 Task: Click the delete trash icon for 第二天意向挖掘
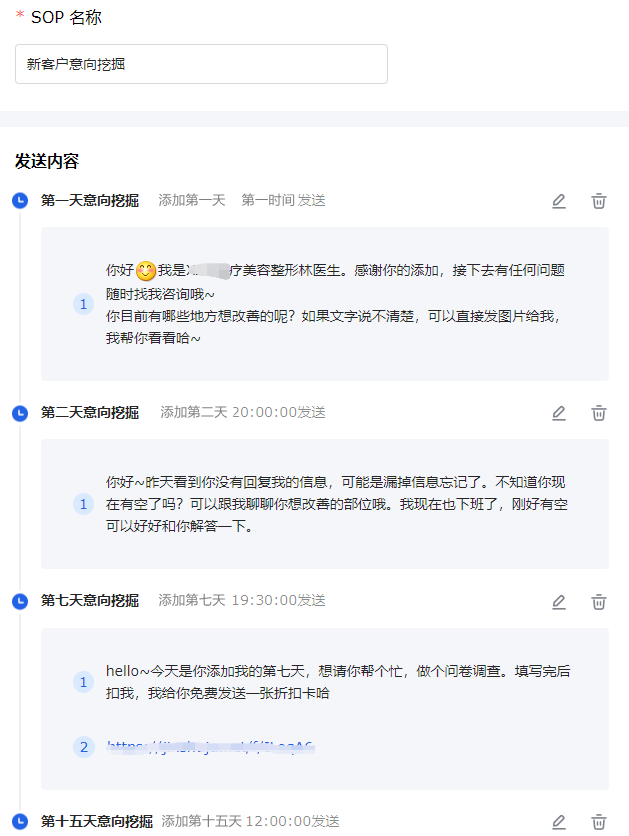click(599, 412)
